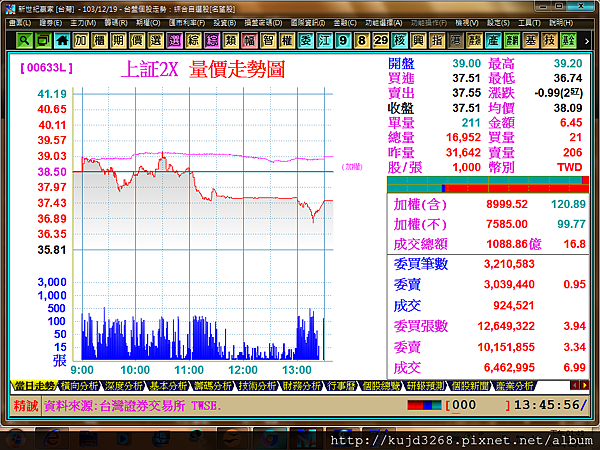
Task: Go to home with the house icon
Action: coord(62,40)
